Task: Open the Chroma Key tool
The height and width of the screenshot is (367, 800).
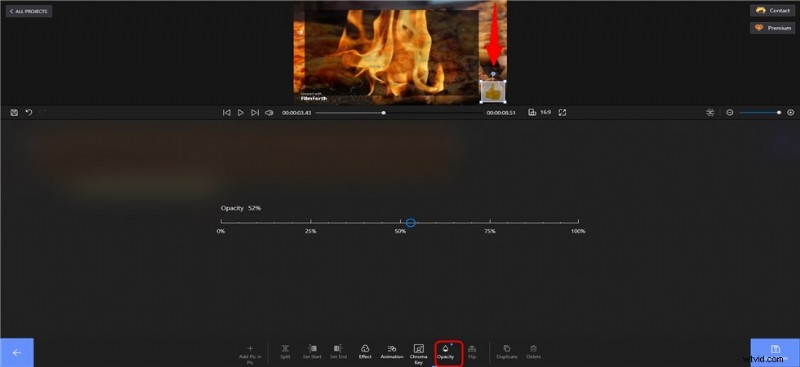Action: point(418,354)
